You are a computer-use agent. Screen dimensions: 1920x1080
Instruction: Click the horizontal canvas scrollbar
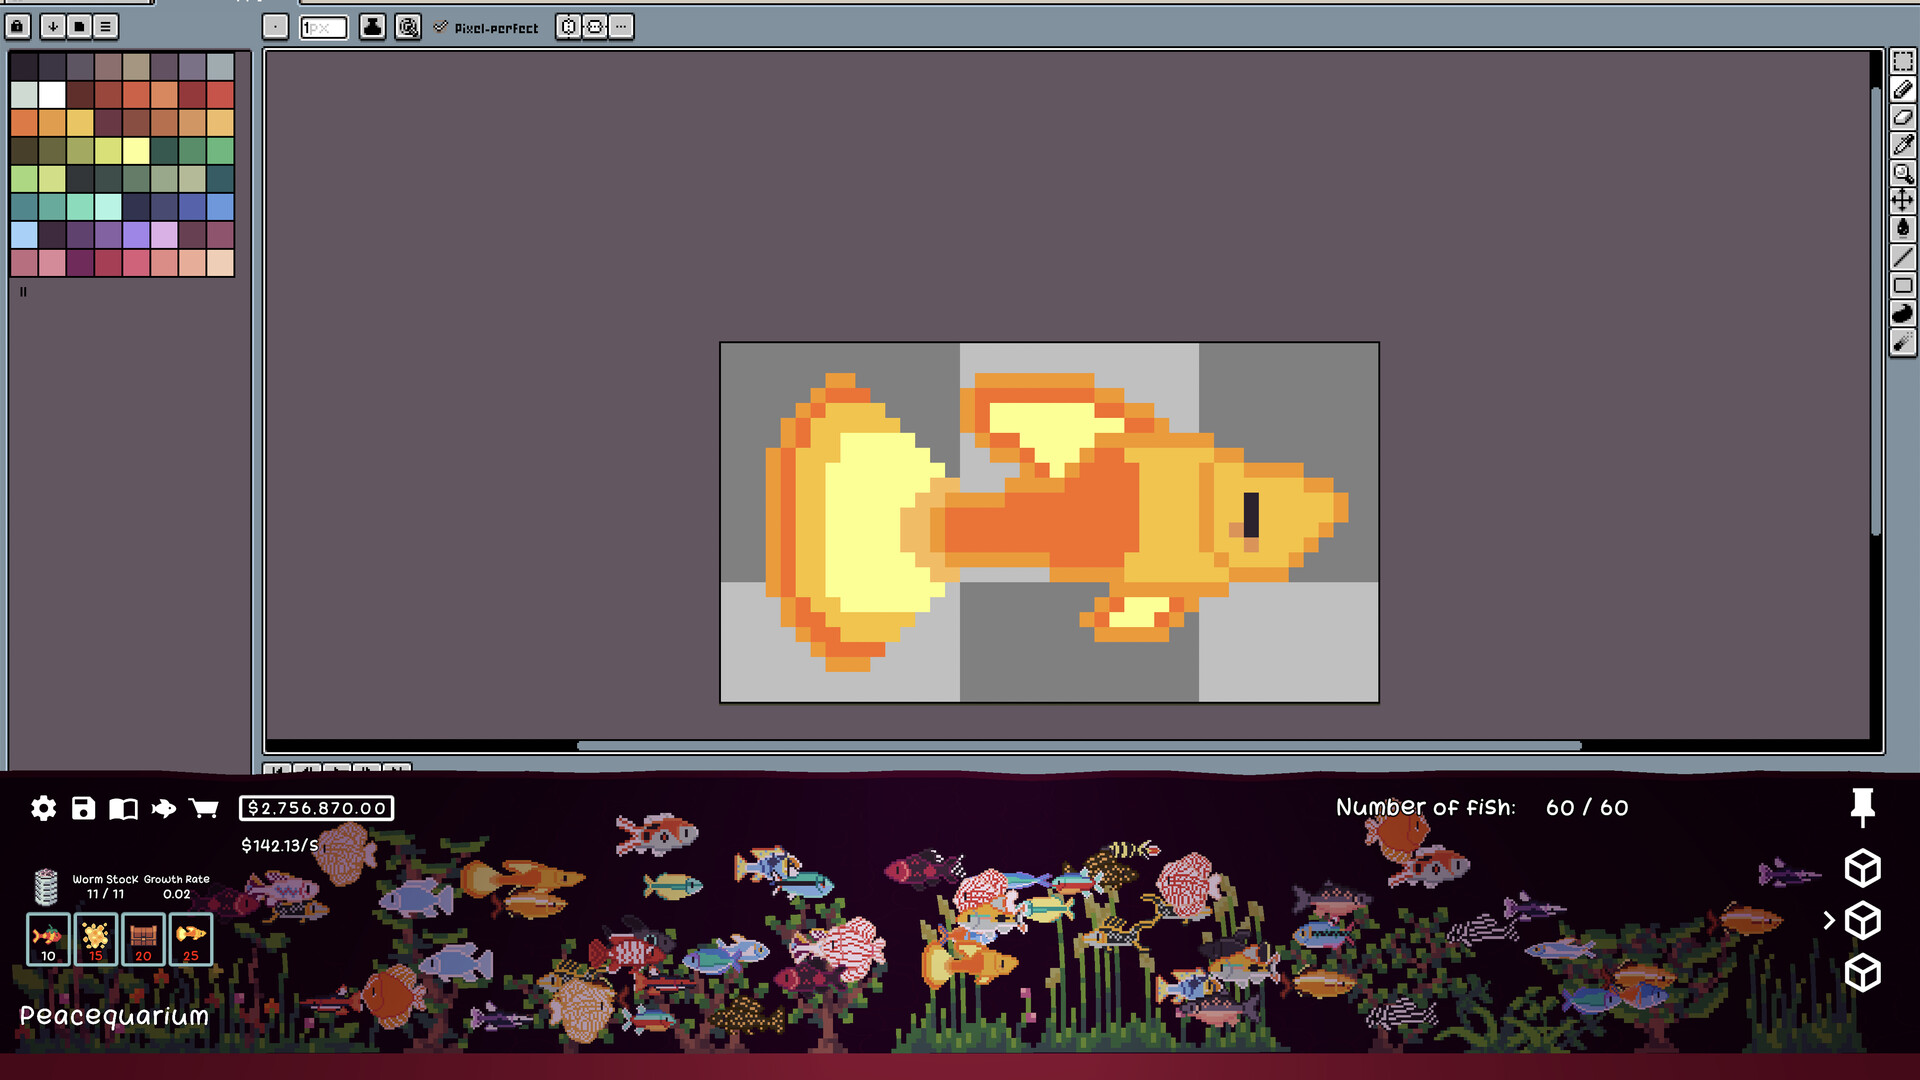[x=1079, y=746]
